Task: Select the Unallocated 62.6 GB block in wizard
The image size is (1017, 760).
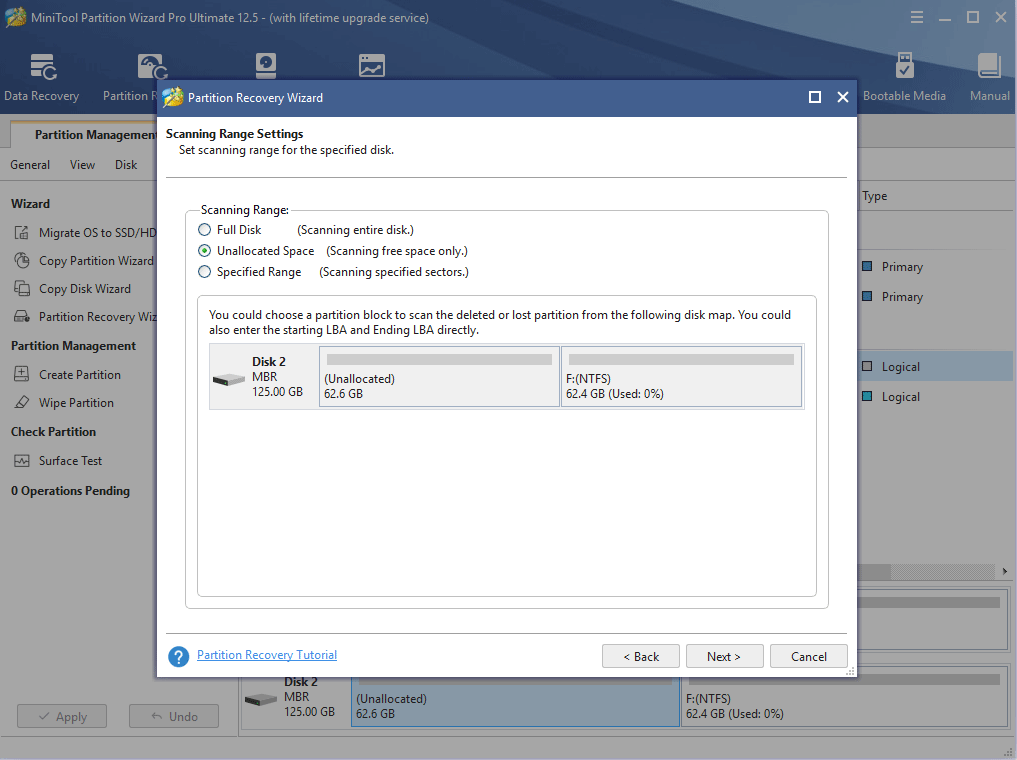Action: 439,377
